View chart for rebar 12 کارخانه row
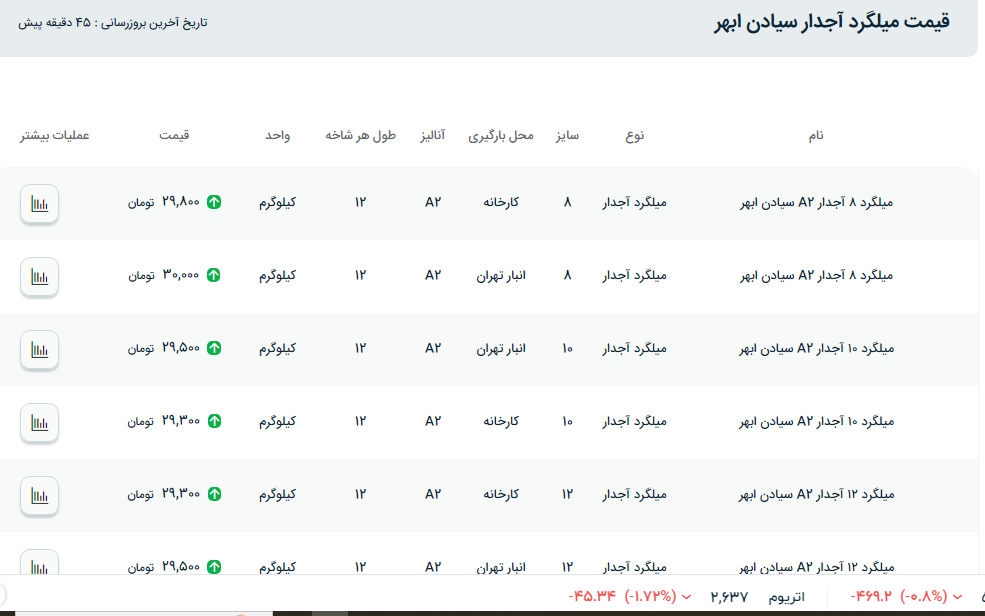985x616 pixels. tap(39, 495)
